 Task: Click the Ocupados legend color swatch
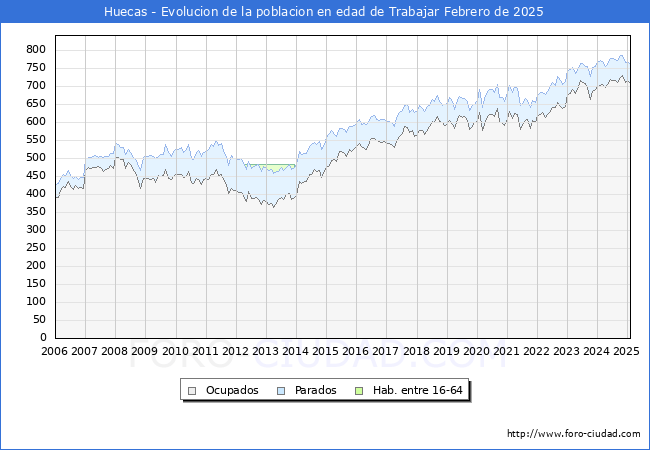(x=192, y=391)
